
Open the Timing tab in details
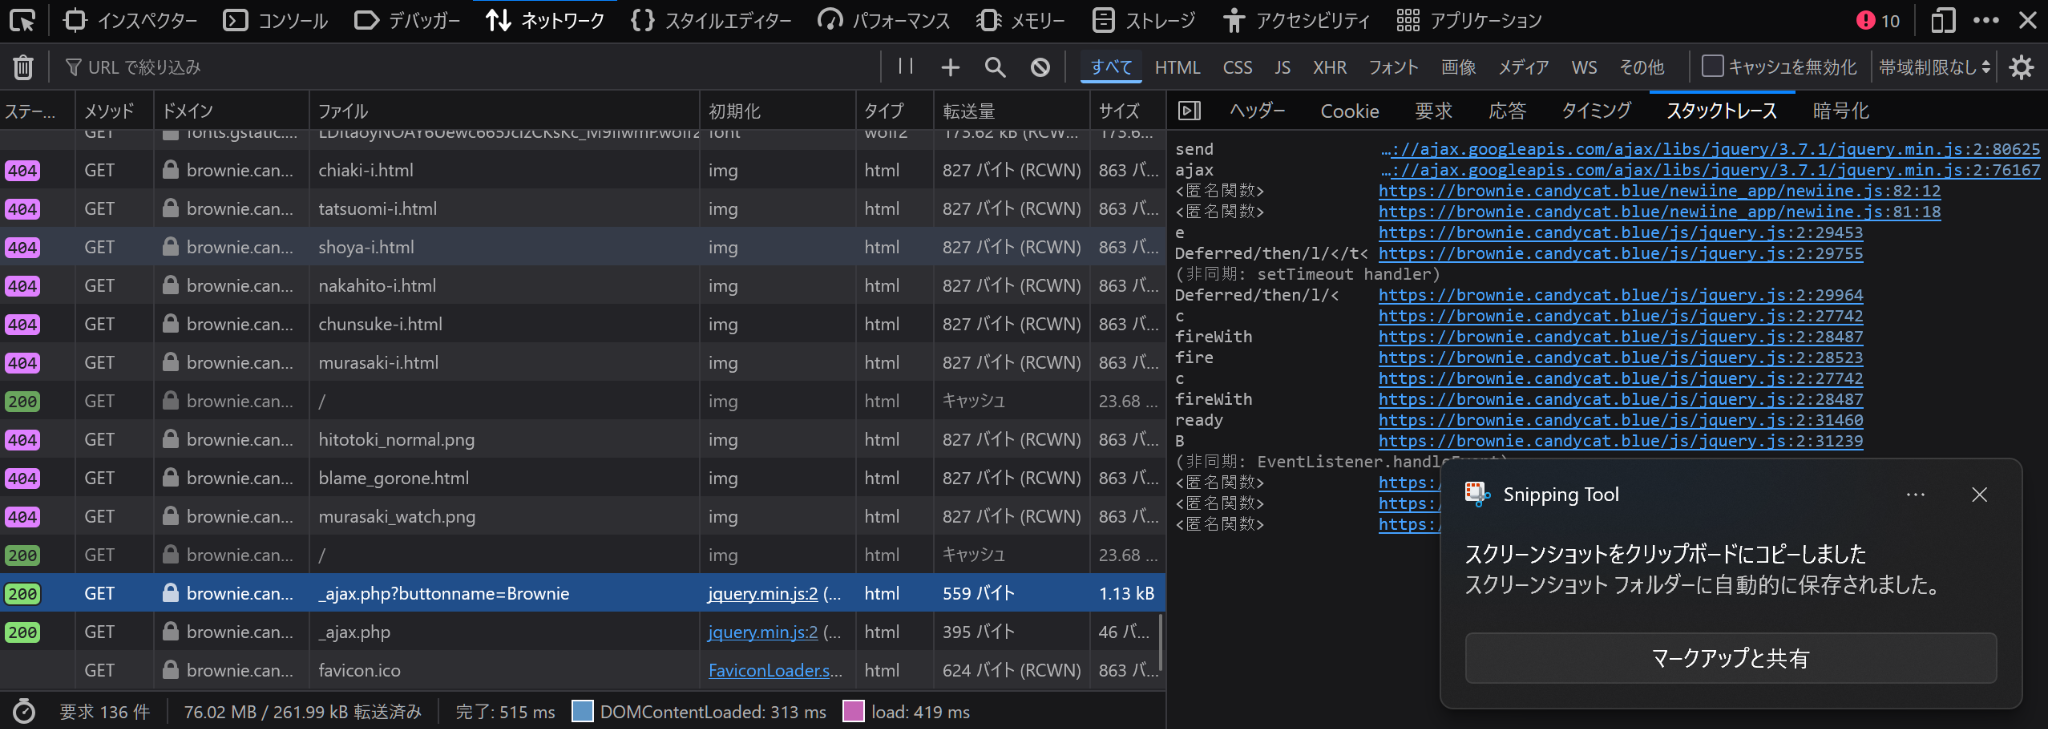click(x=1596, y=111)
